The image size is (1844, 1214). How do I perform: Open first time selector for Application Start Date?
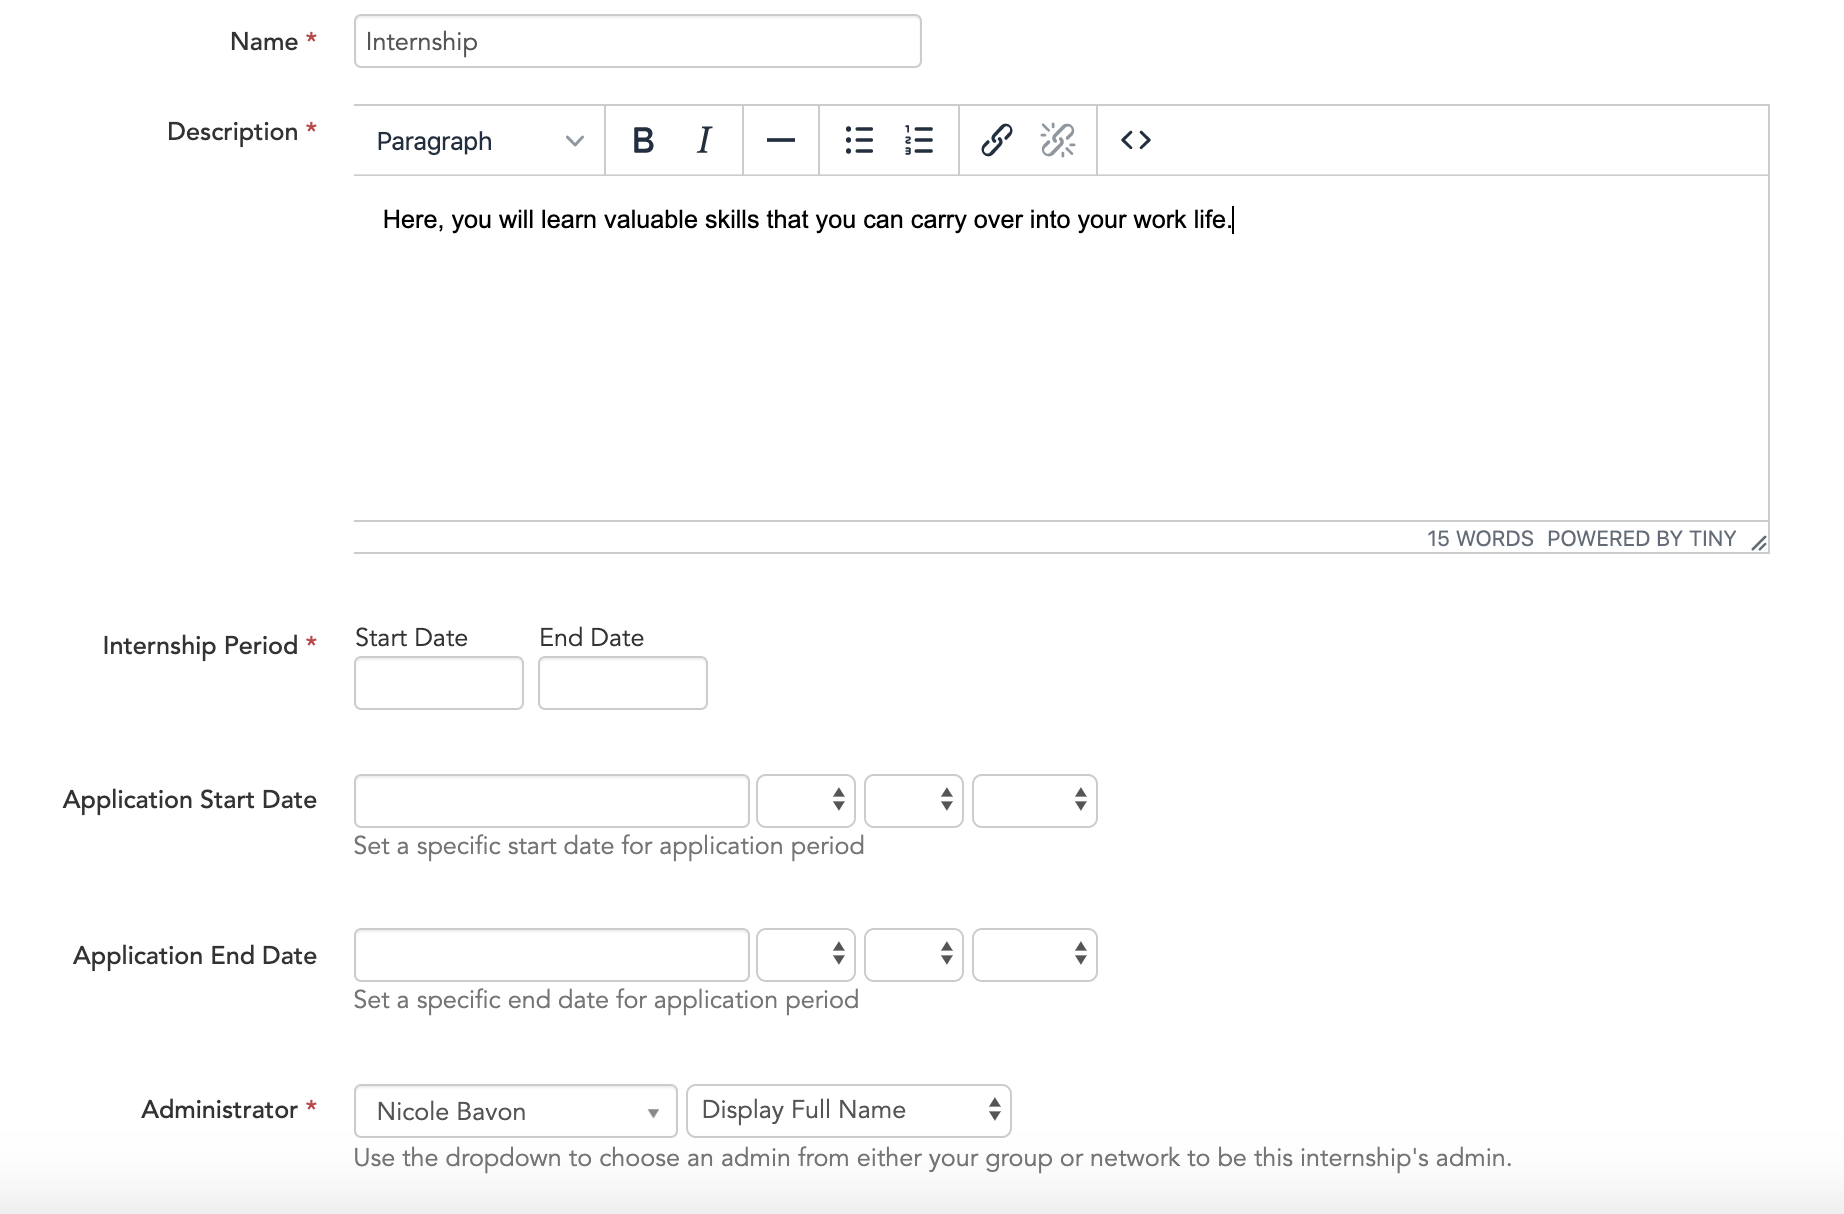[806, 800]
